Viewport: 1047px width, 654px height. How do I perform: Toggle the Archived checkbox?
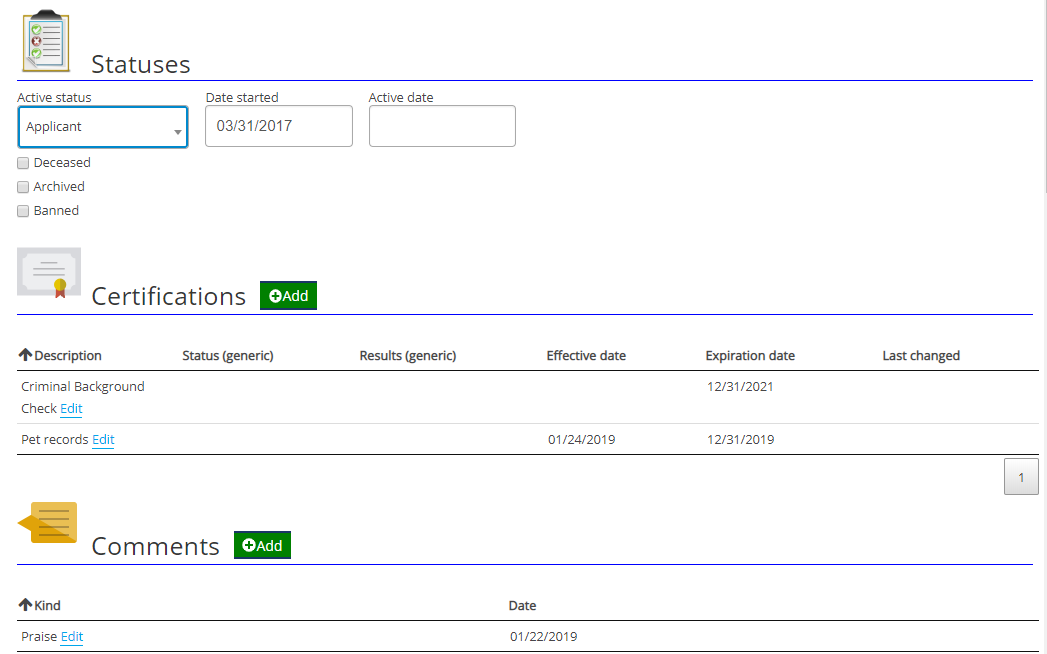[x=23, y=187]
